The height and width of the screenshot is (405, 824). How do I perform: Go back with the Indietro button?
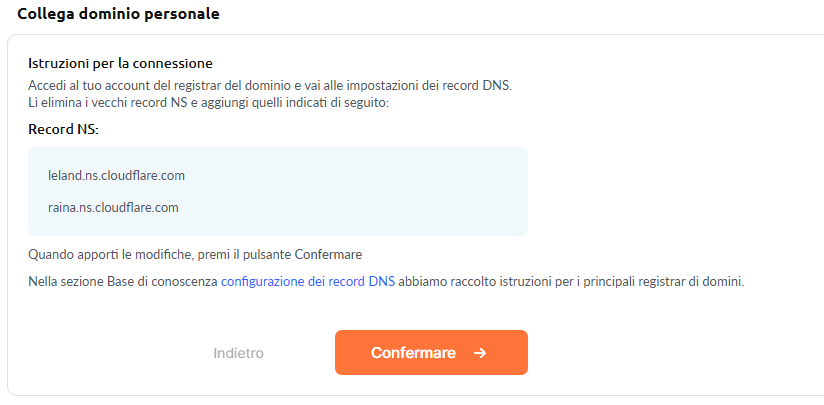(238, 353)
